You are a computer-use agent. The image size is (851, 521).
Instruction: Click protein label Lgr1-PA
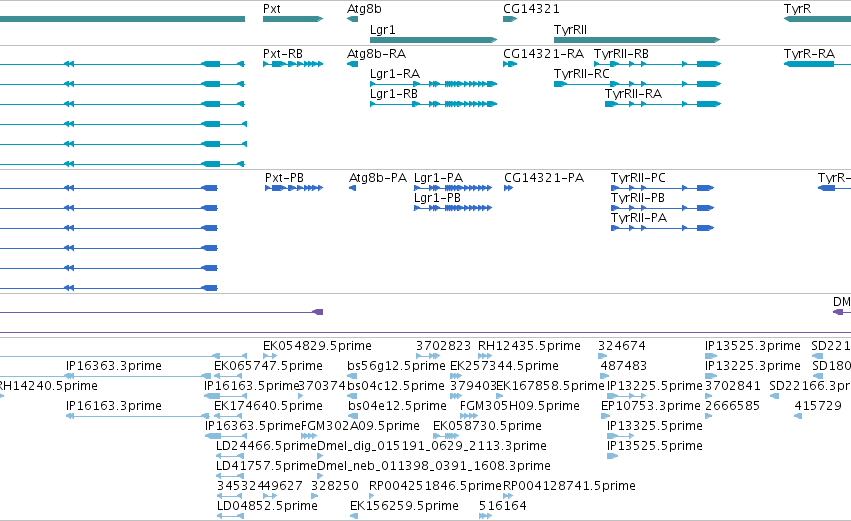click(x=438, y=178)
